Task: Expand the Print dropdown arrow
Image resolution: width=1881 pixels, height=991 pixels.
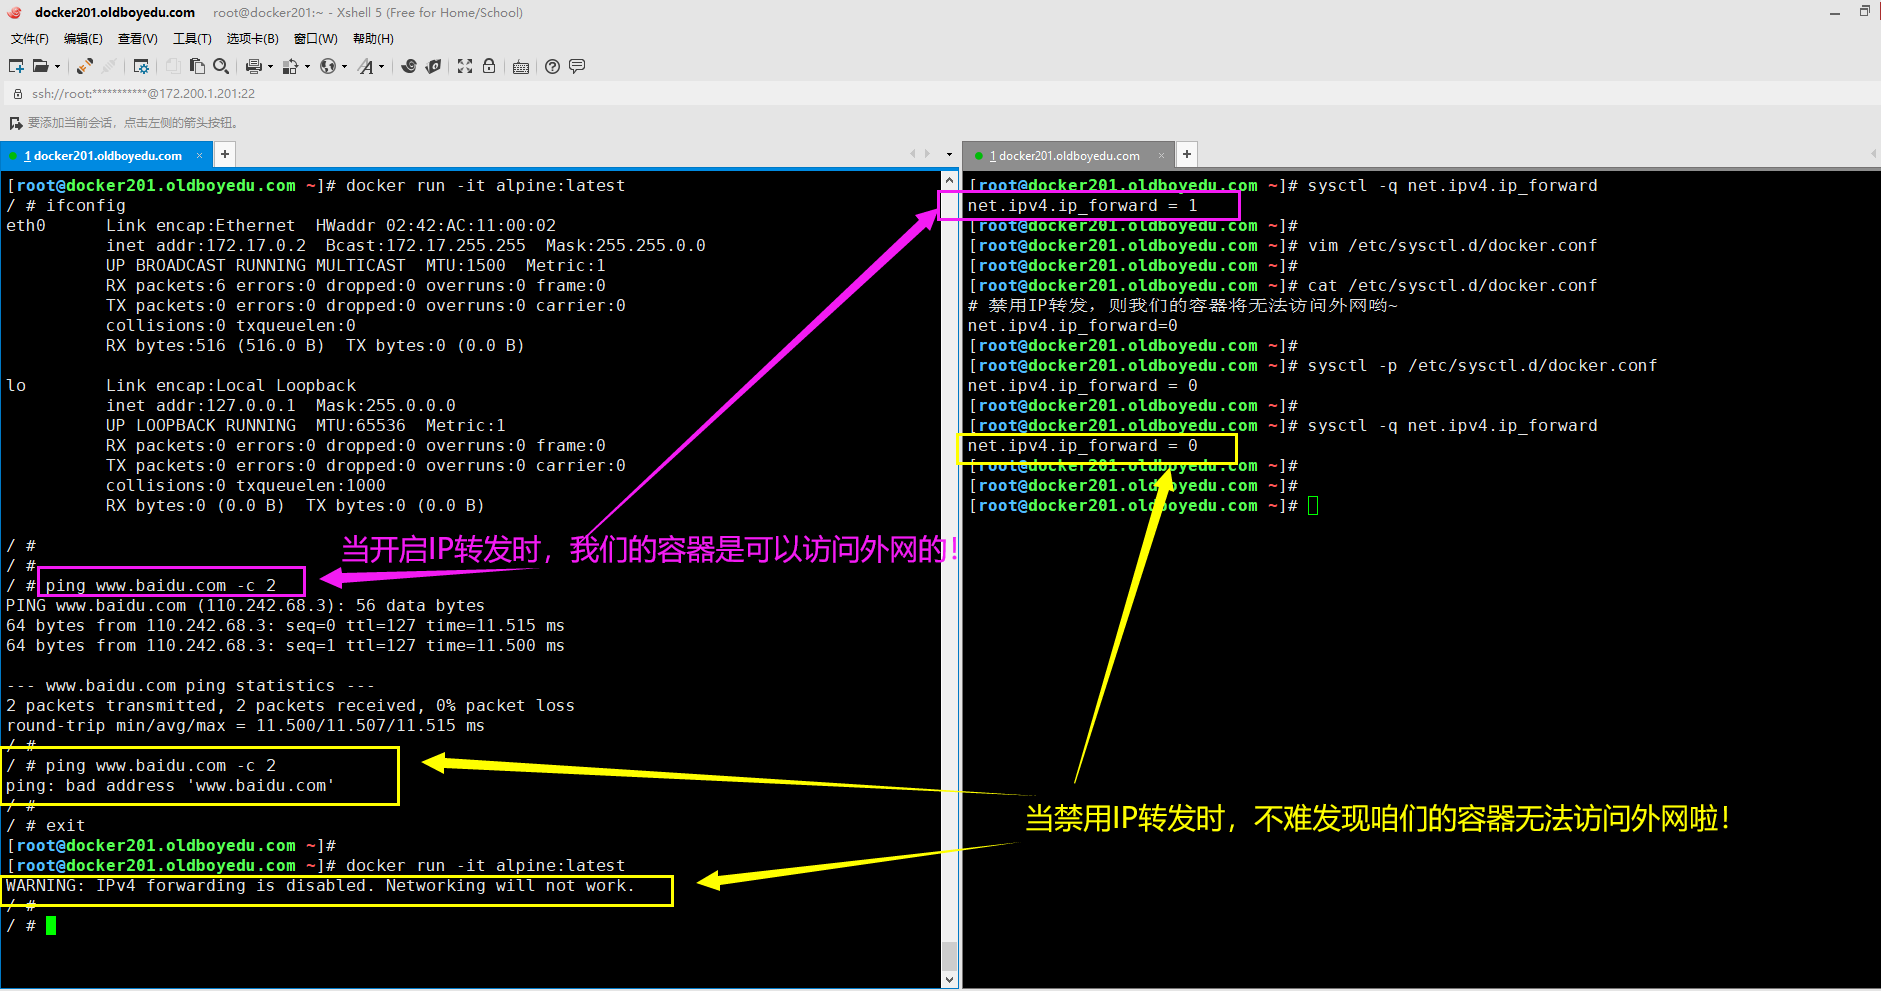Action: pyautogui.click(x=270, y=67)
